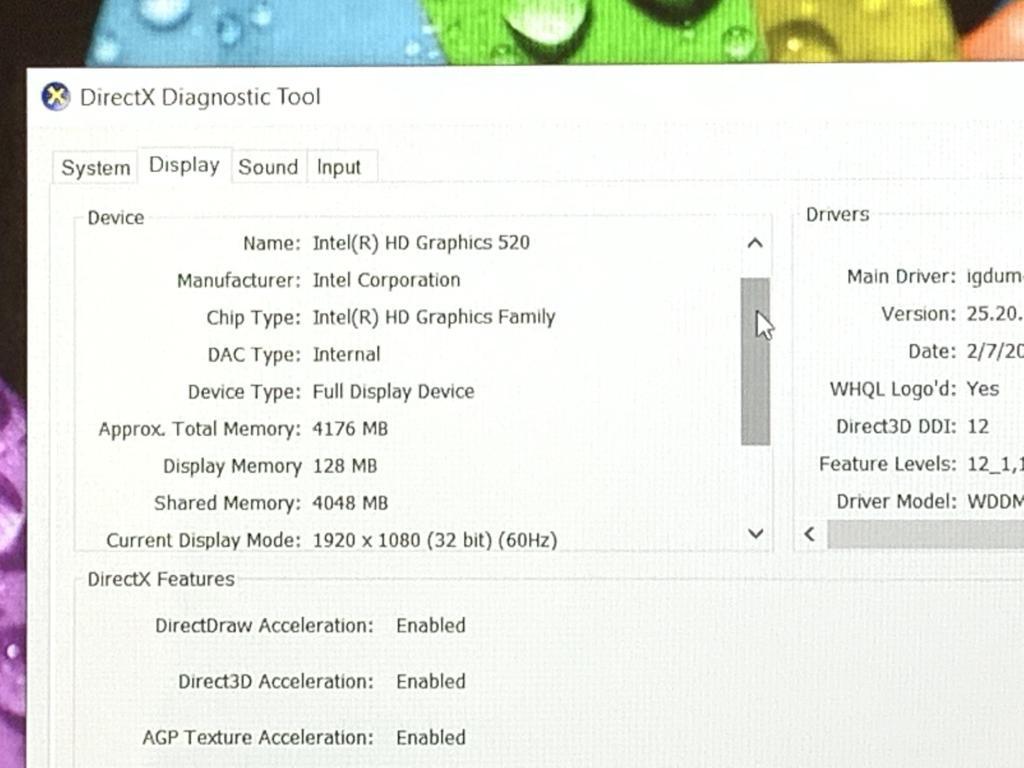Click the driver "Version:" label
Image resolution: width=1024 pixels, height=768 pixels.
coord(918,314)
